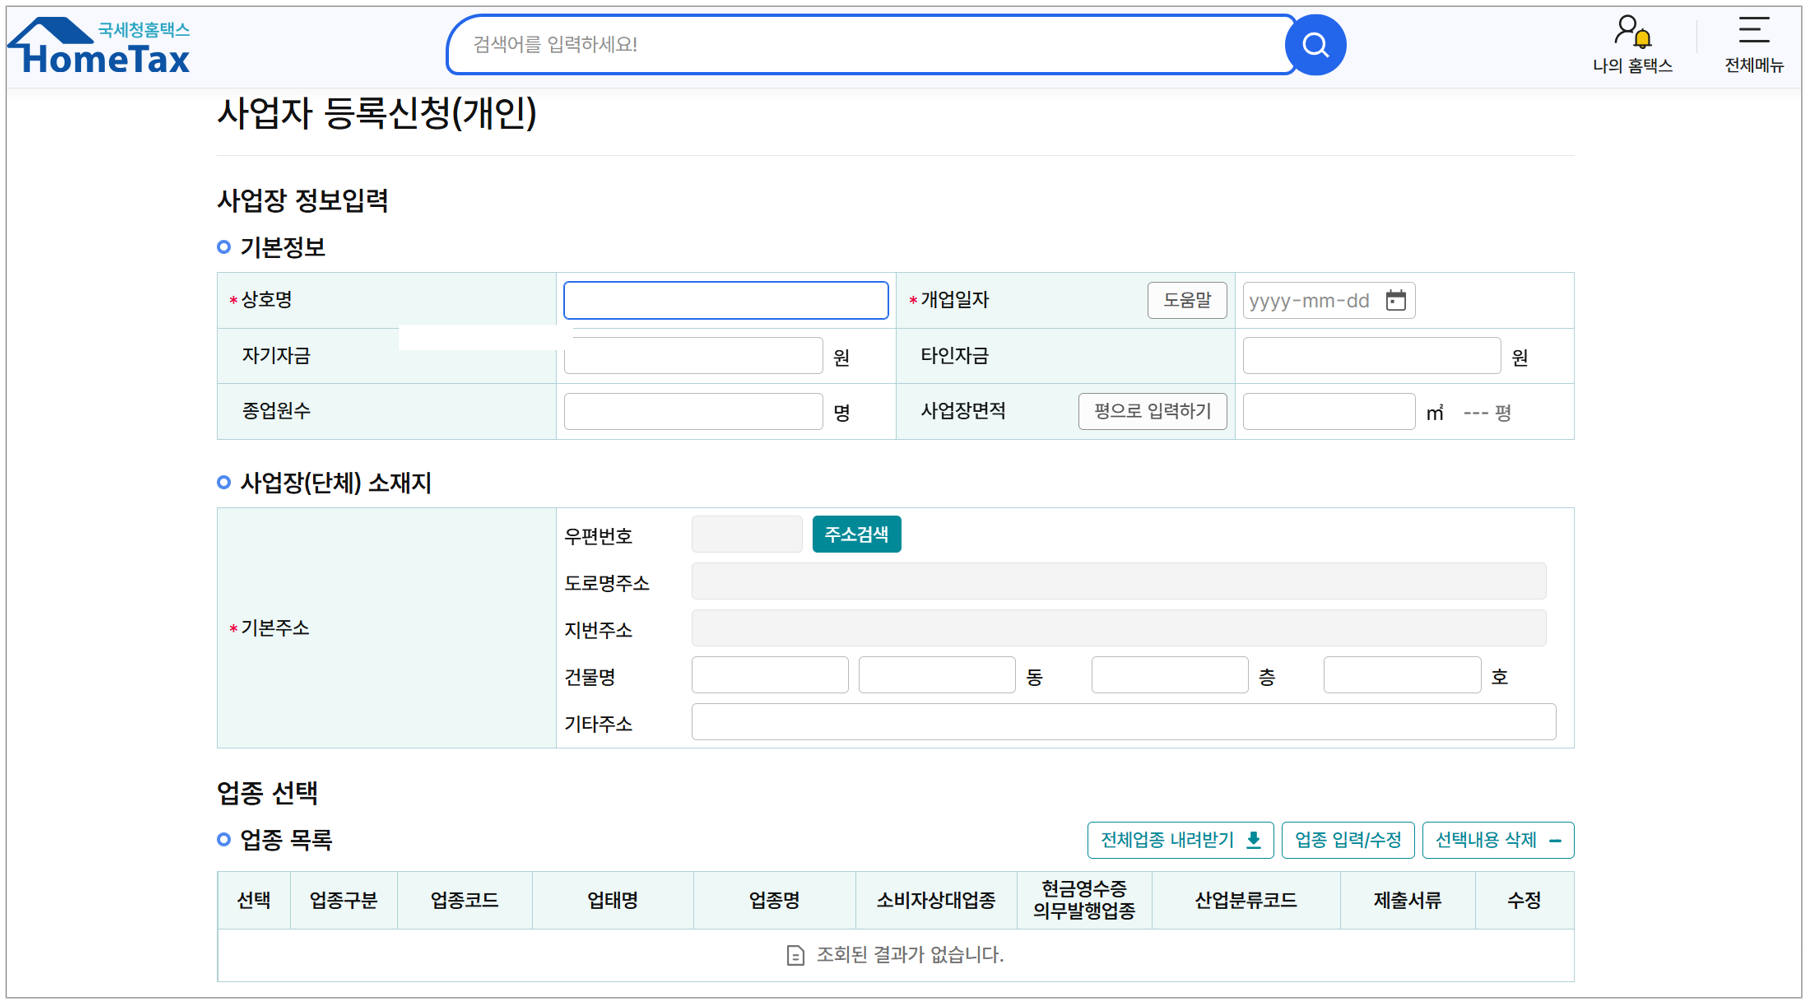Click the 평으로 입력하기 button
This screenshot has height=1003, width=1810.
1152,411
